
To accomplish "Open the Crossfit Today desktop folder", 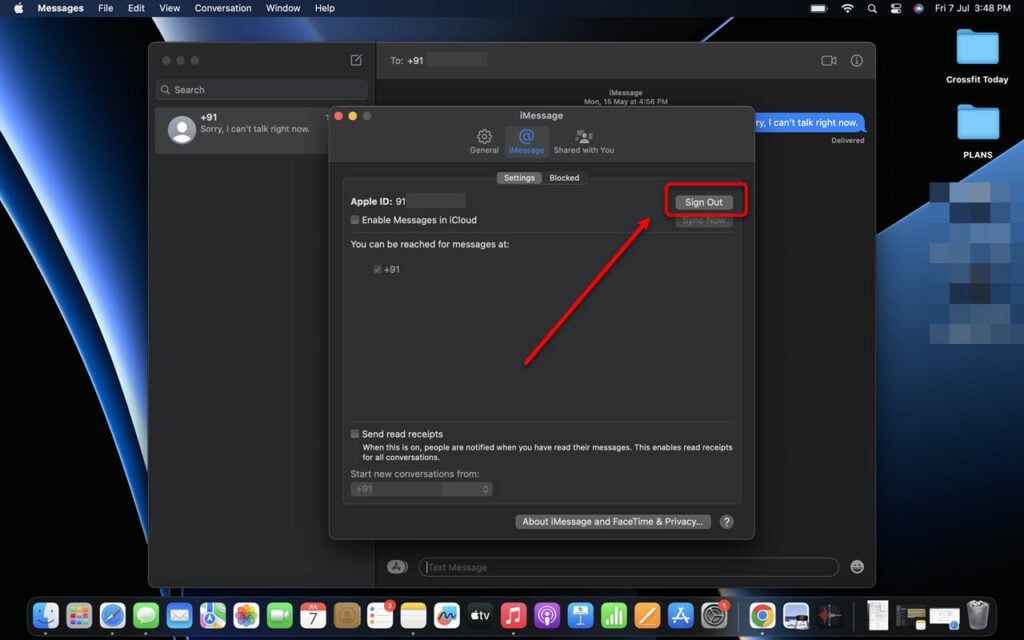I will pos(977,56).
